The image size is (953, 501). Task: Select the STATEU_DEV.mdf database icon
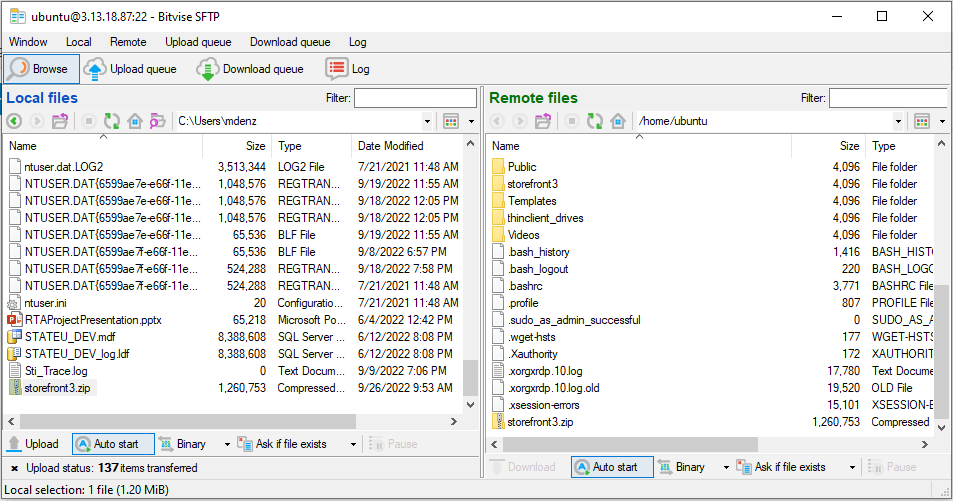click(15, 337)
